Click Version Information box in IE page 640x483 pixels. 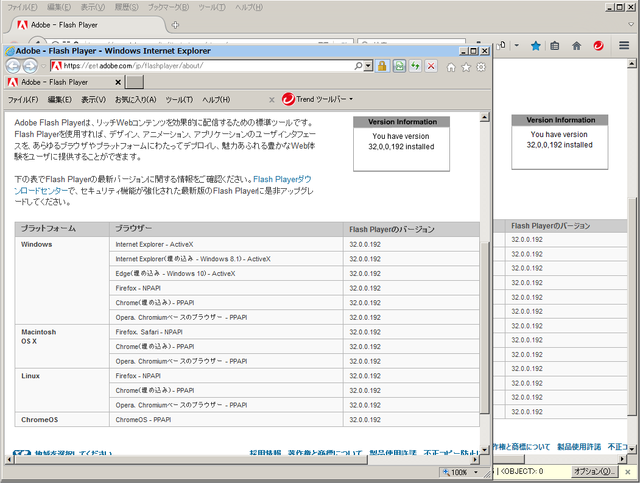tap(401, 144)
